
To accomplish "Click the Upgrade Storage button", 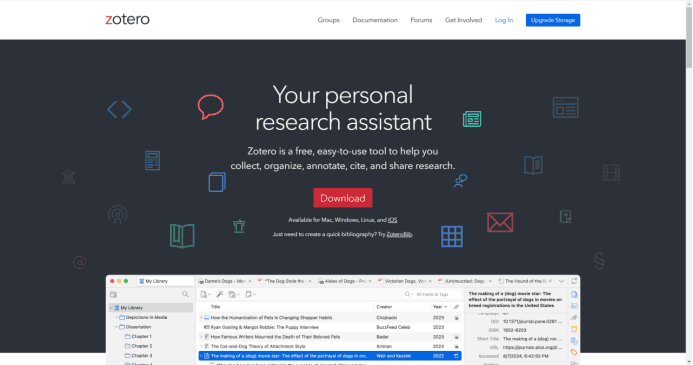I will tap(553, 20).
